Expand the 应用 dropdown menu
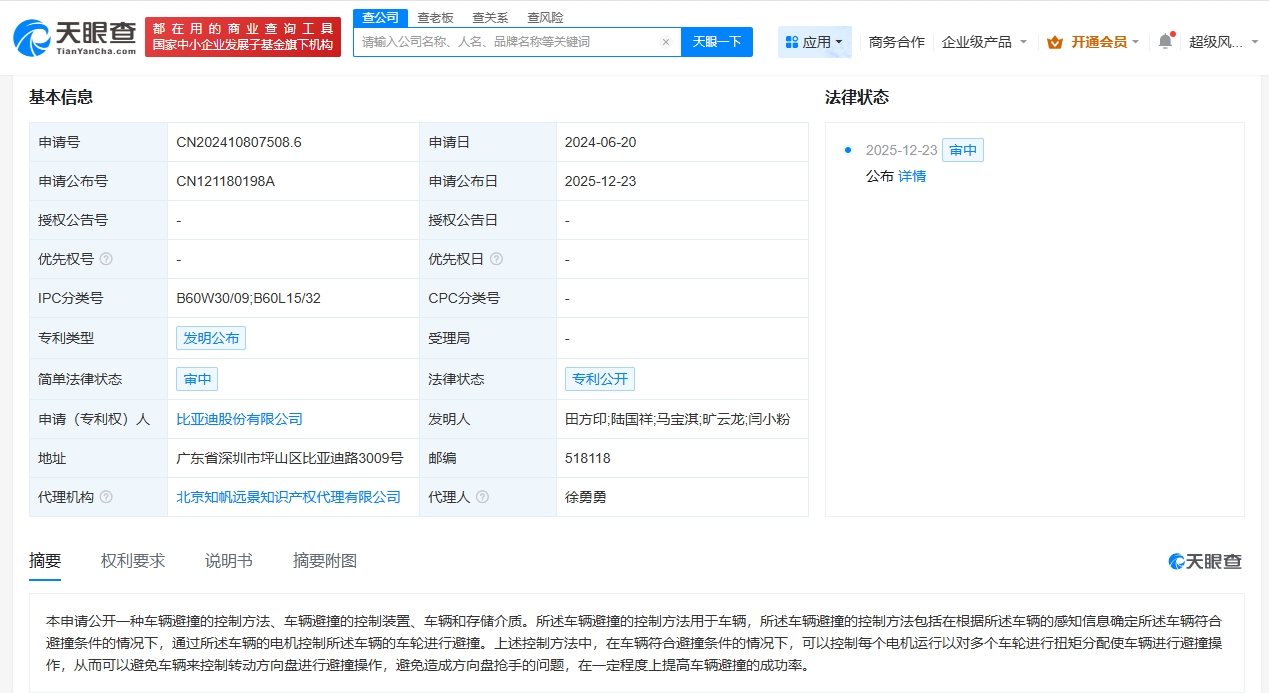The height and width of the screenshot is (693, 1269). click(x=814, y=42)
